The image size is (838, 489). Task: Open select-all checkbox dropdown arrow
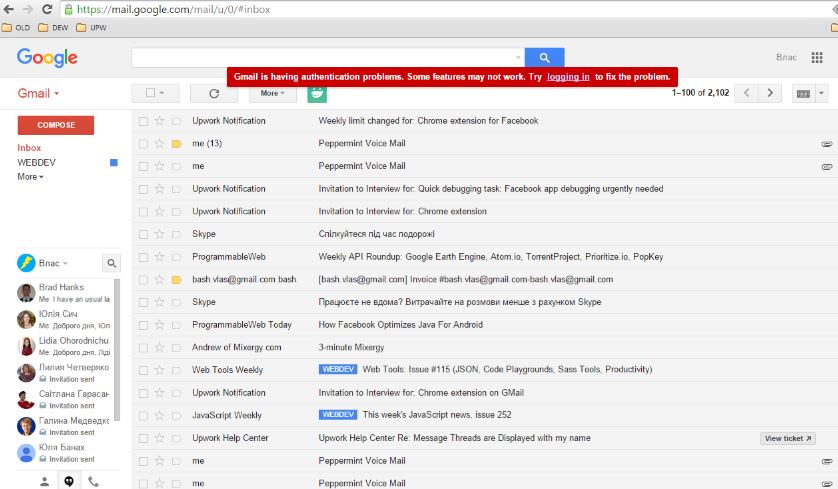162,93
